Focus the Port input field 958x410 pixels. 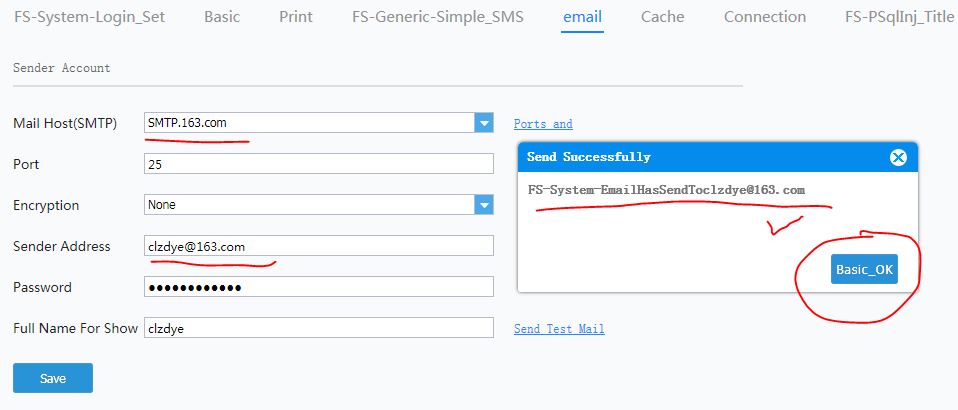coord(318,164)
